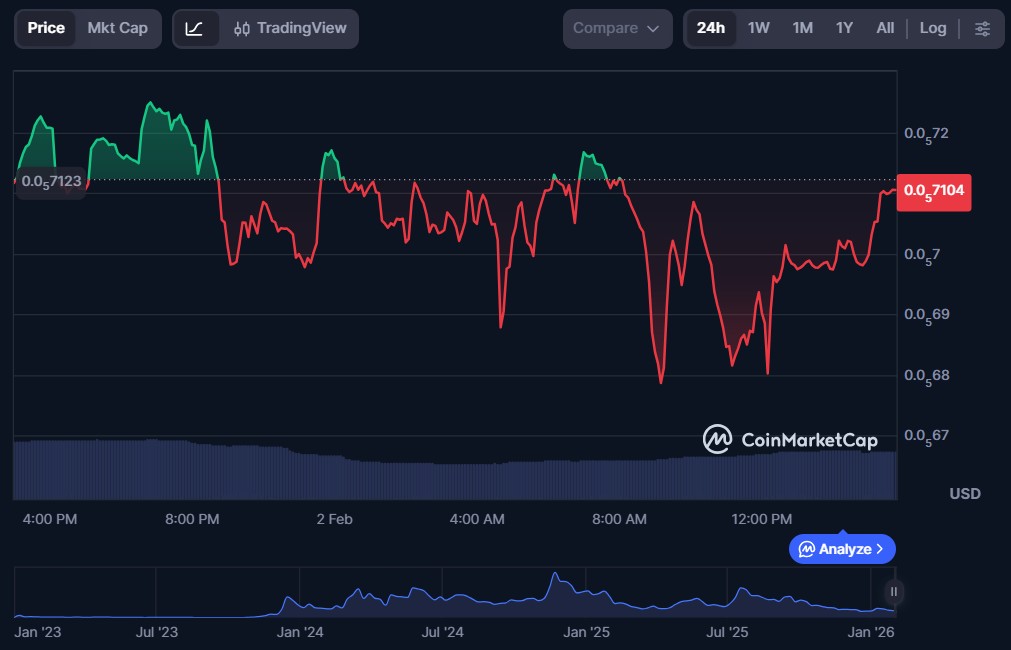Image resolution: width=1011 pixels, height=650 pixels.
Task: Switch to TradingView candlestick chart
Action: click(288, 28)
